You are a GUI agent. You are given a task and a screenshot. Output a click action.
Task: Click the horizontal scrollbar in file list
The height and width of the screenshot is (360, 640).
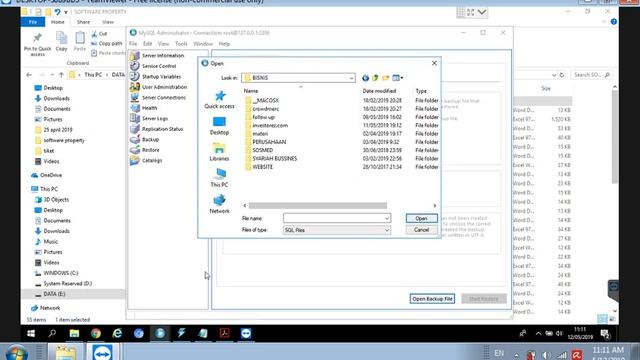pyautogui.click(x=318, y=206)
